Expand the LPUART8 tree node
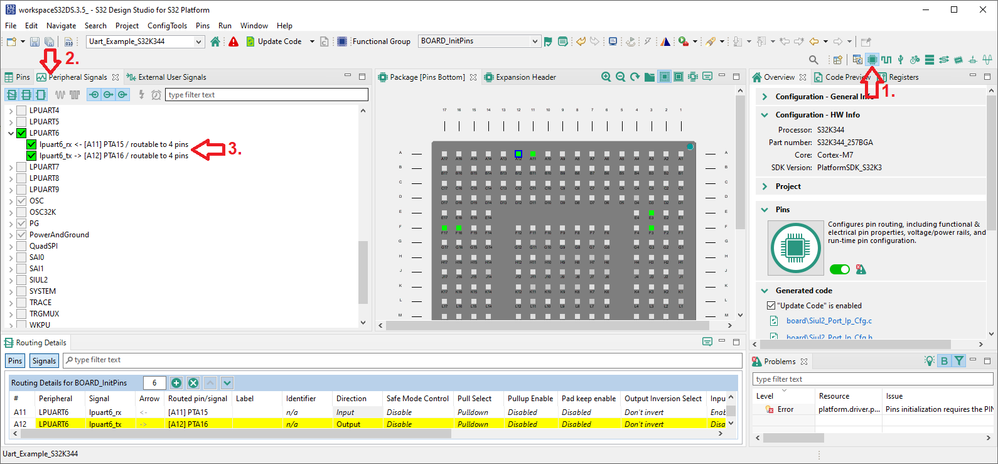This screenshot has height=464, width=998. coord(10,178)
